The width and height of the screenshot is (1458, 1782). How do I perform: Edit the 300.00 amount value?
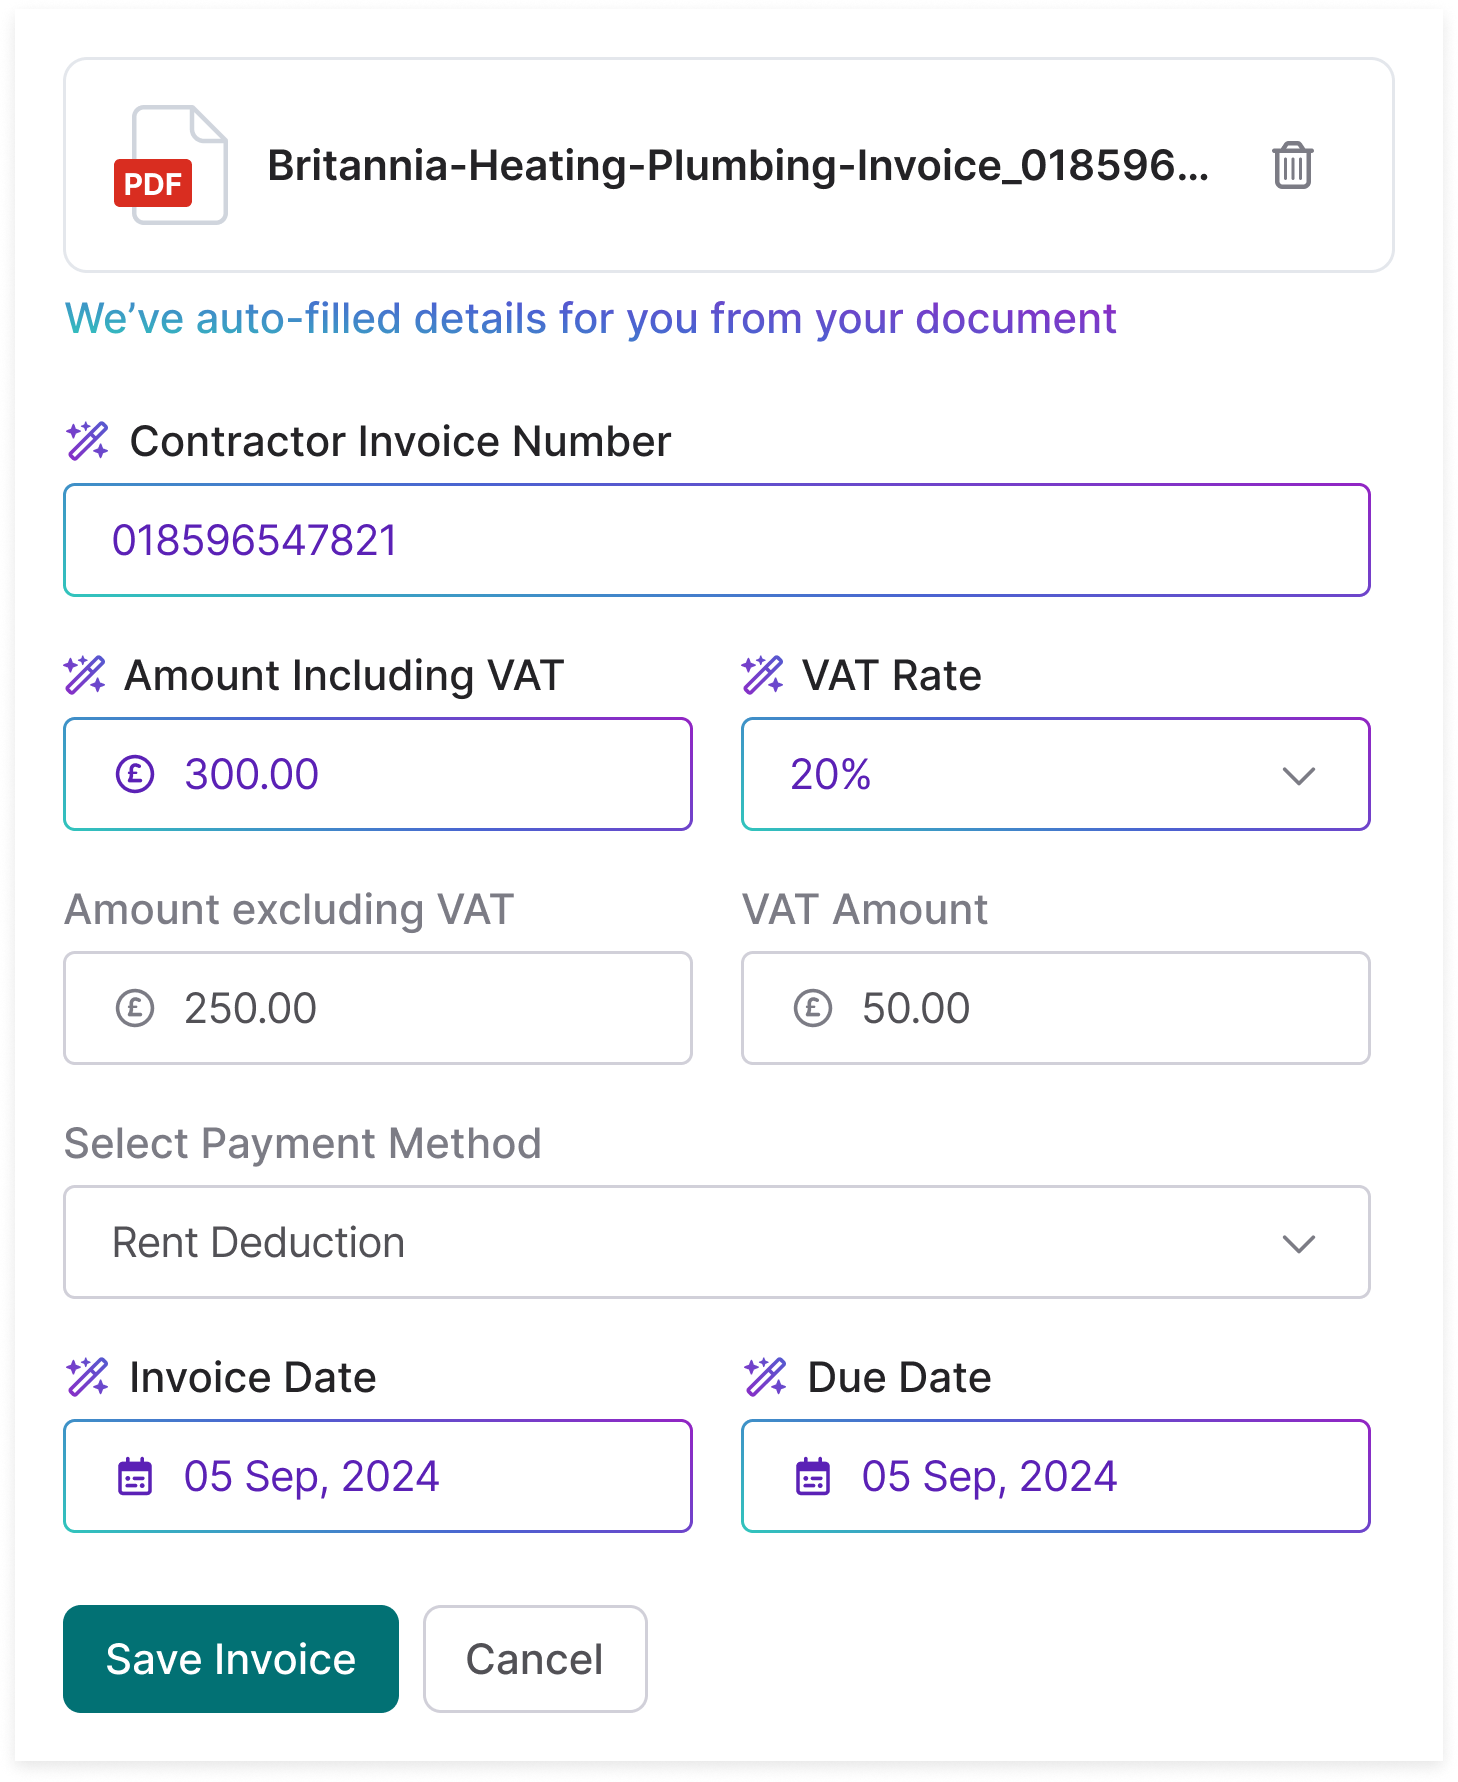[x=252, y=773]
